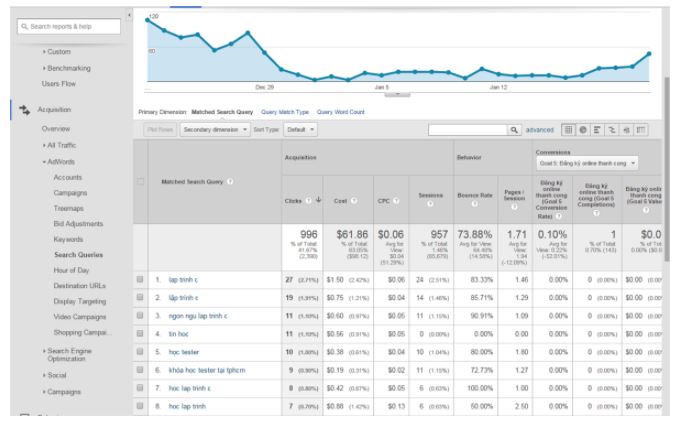Viewport: 690px width, 423px height.
Task: Check the 'tin hoc' row checkbox
Action: (x=140, y=334)
